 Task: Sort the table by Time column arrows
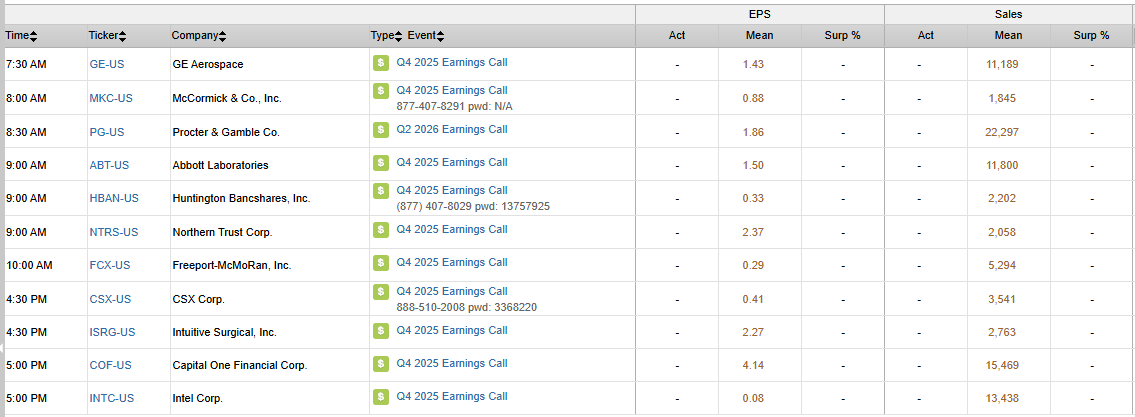click(34, 36)
